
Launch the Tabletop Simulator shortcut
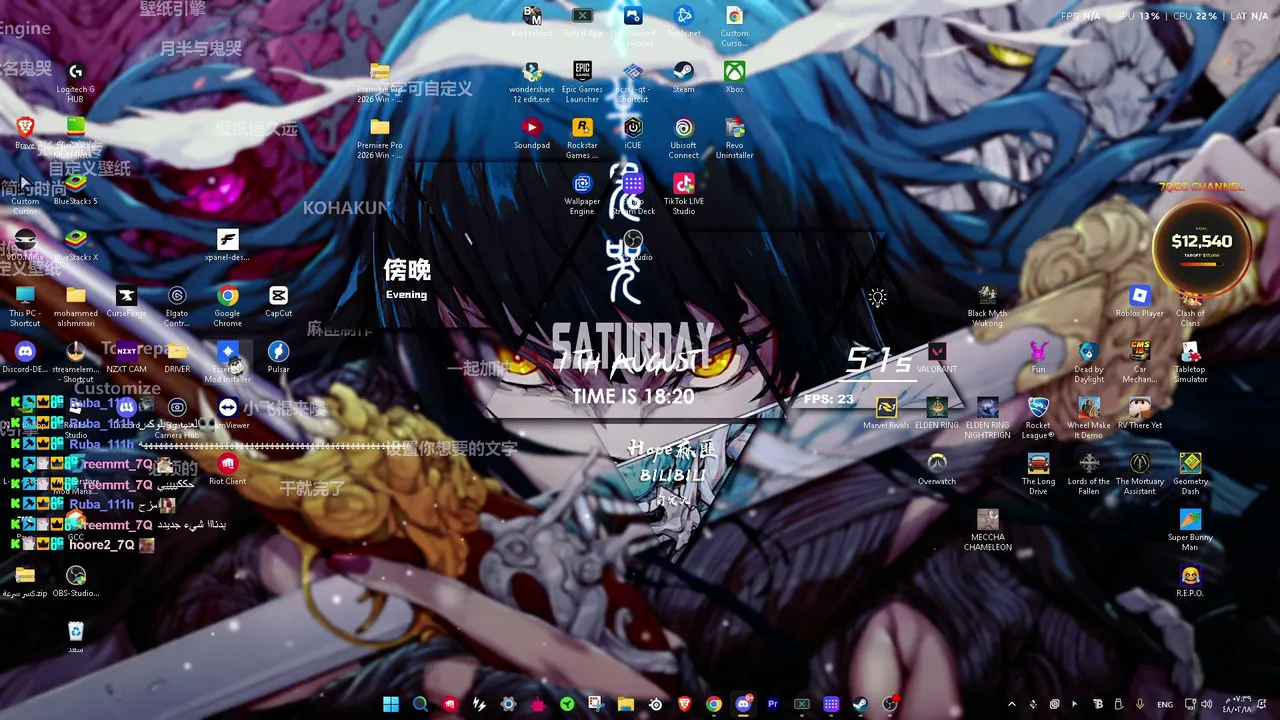tap(1190, 362)
